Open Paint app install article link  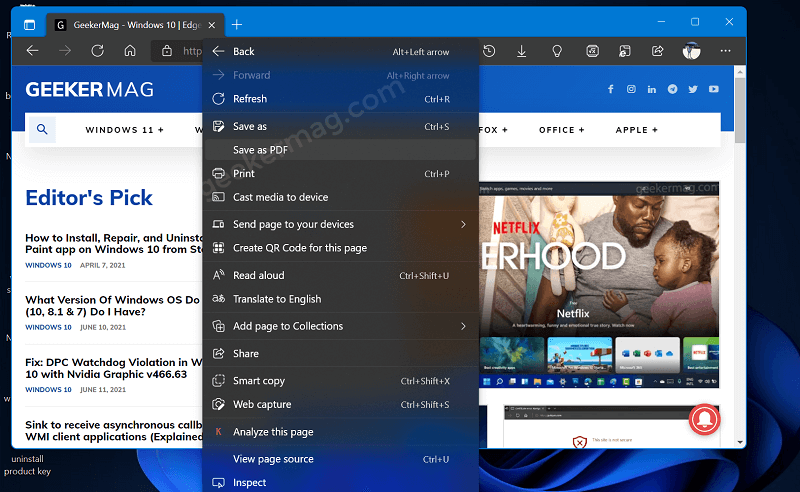(x=114, y=243)
